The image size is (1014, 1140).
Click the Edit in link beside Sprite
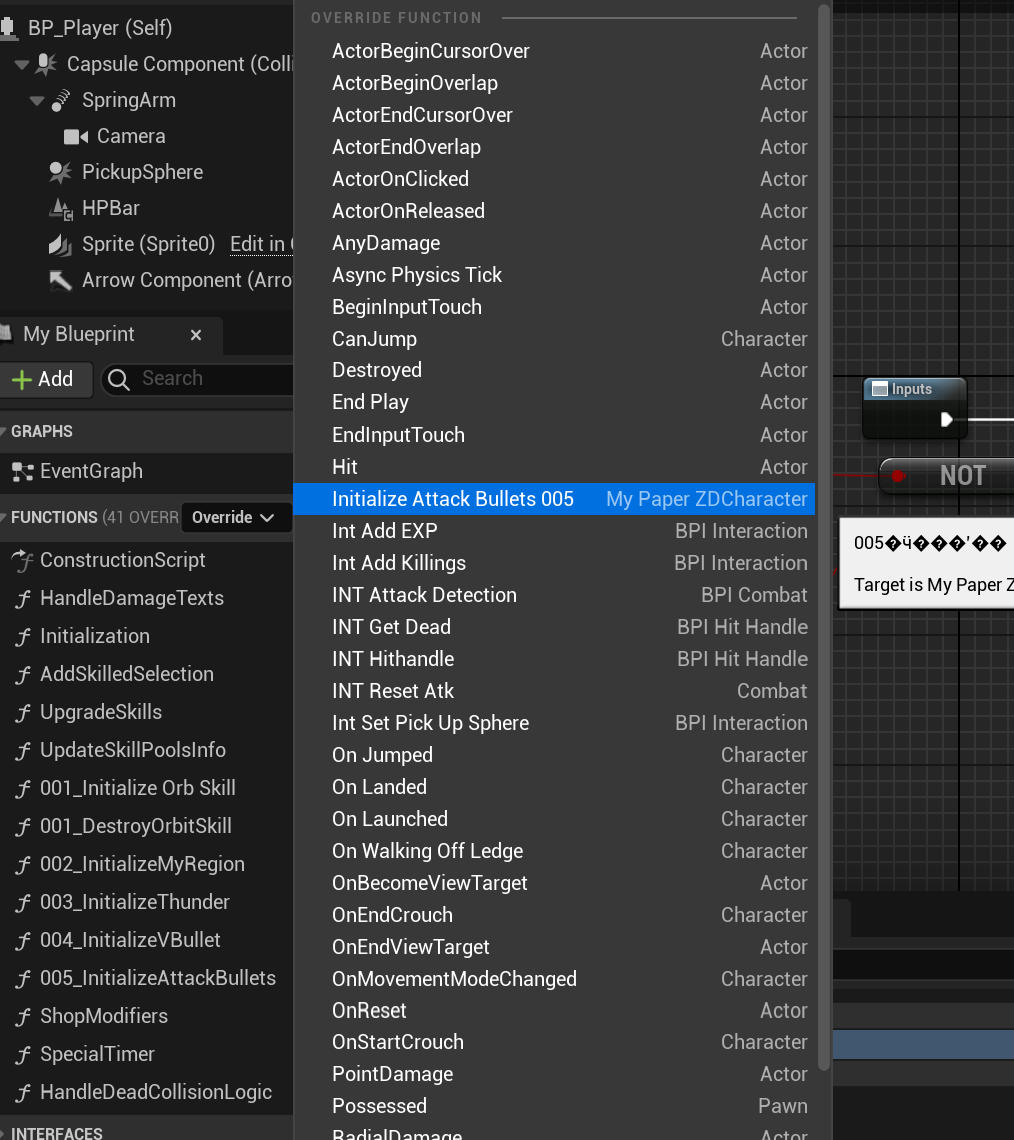click(262, 244)
